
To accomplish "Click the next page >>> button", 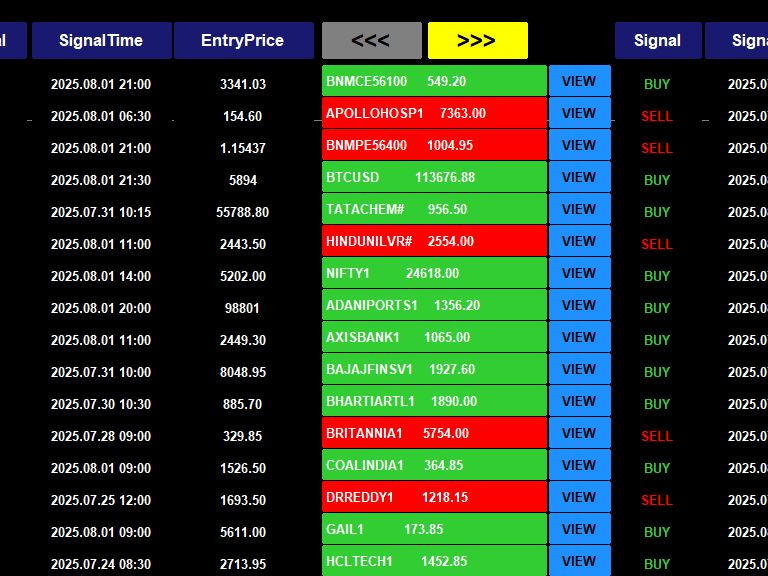I will pyautogui.click(x=478, y=40).
